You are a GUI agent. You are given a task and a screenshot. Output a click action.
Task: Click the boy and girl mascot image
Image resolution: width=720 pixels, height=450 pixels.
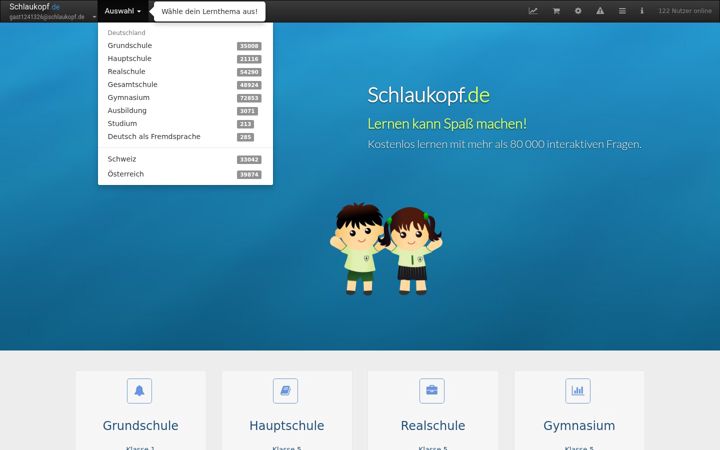pyautogui.click(x=386, y=249)
